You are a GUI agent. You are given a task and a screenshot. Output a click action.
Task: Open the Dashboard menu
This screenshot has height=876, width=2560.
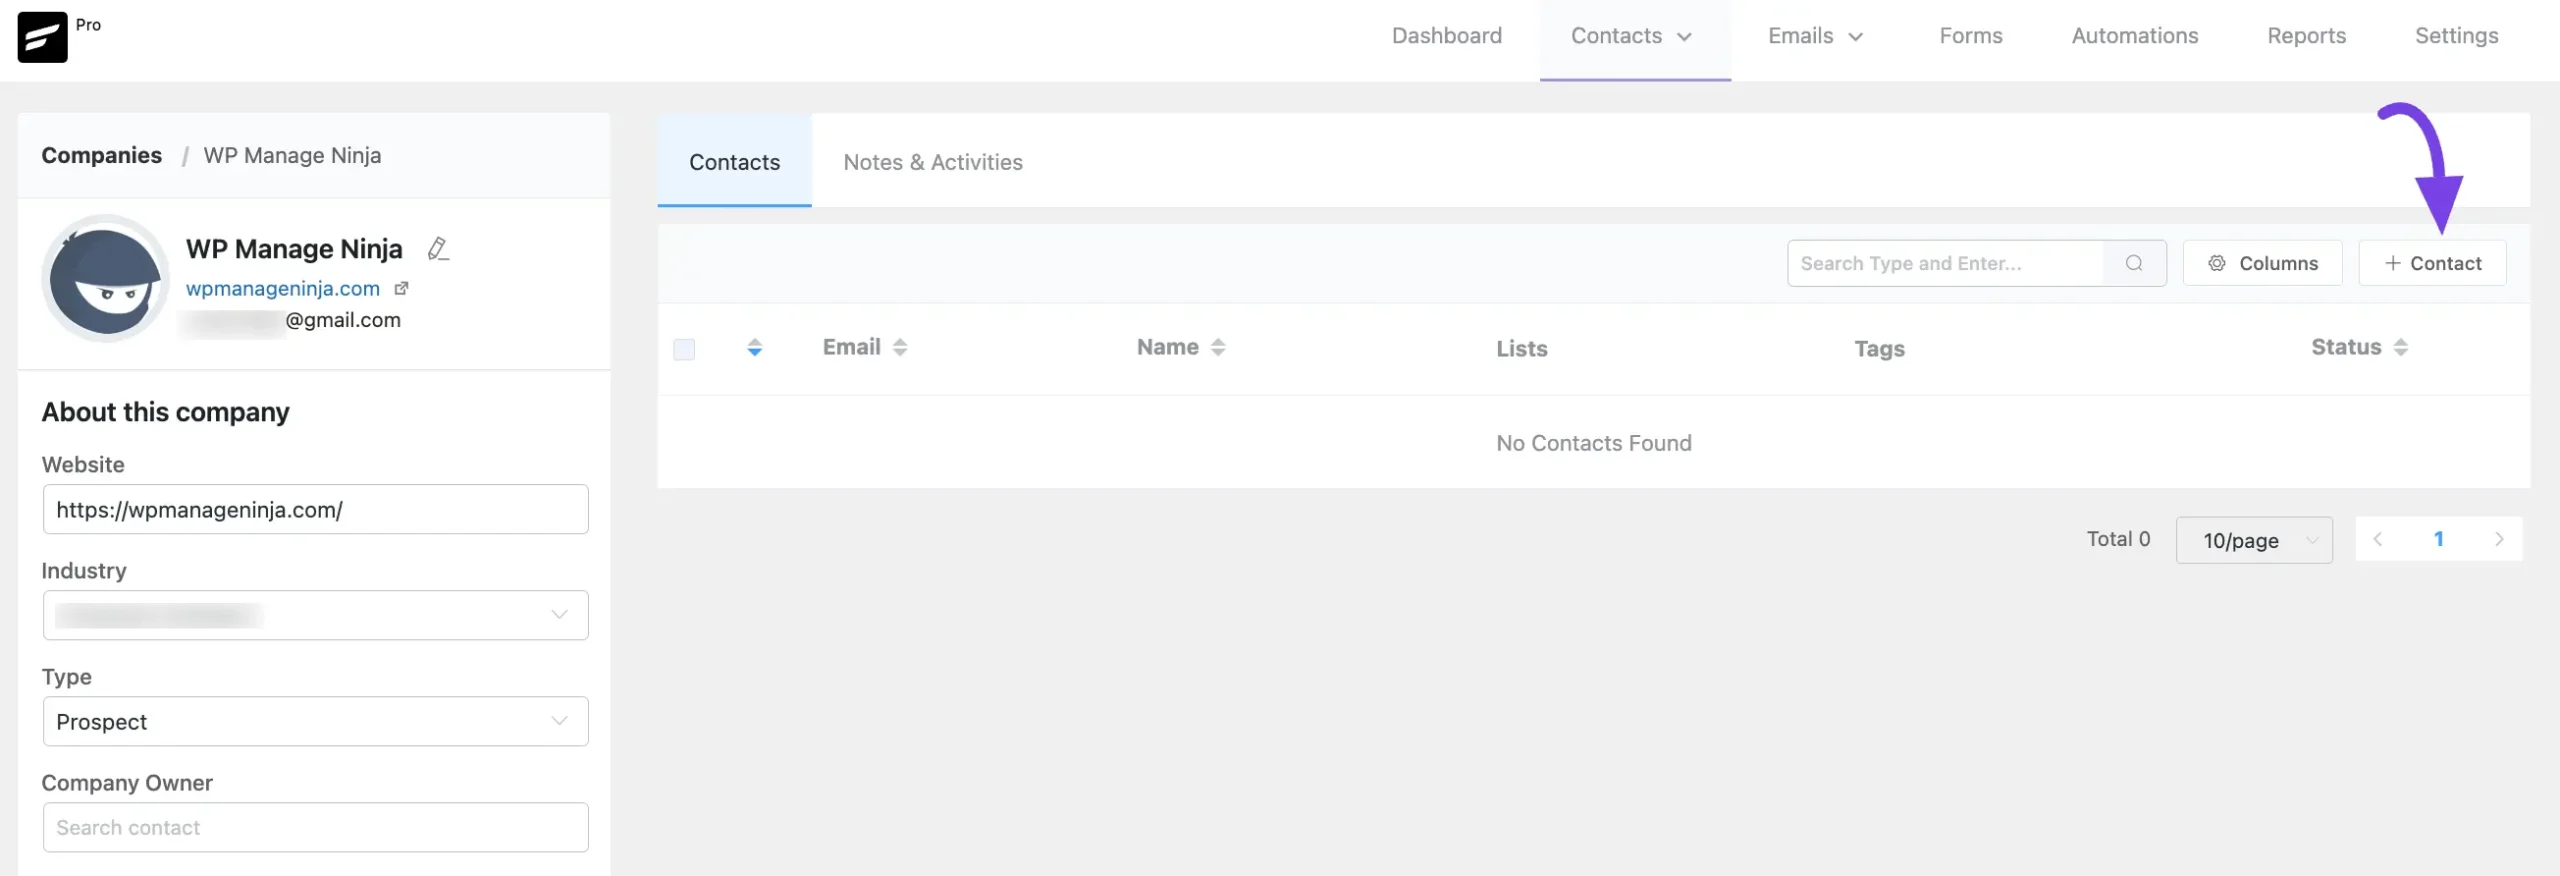pyautogui.click(x=1447, y=36)
